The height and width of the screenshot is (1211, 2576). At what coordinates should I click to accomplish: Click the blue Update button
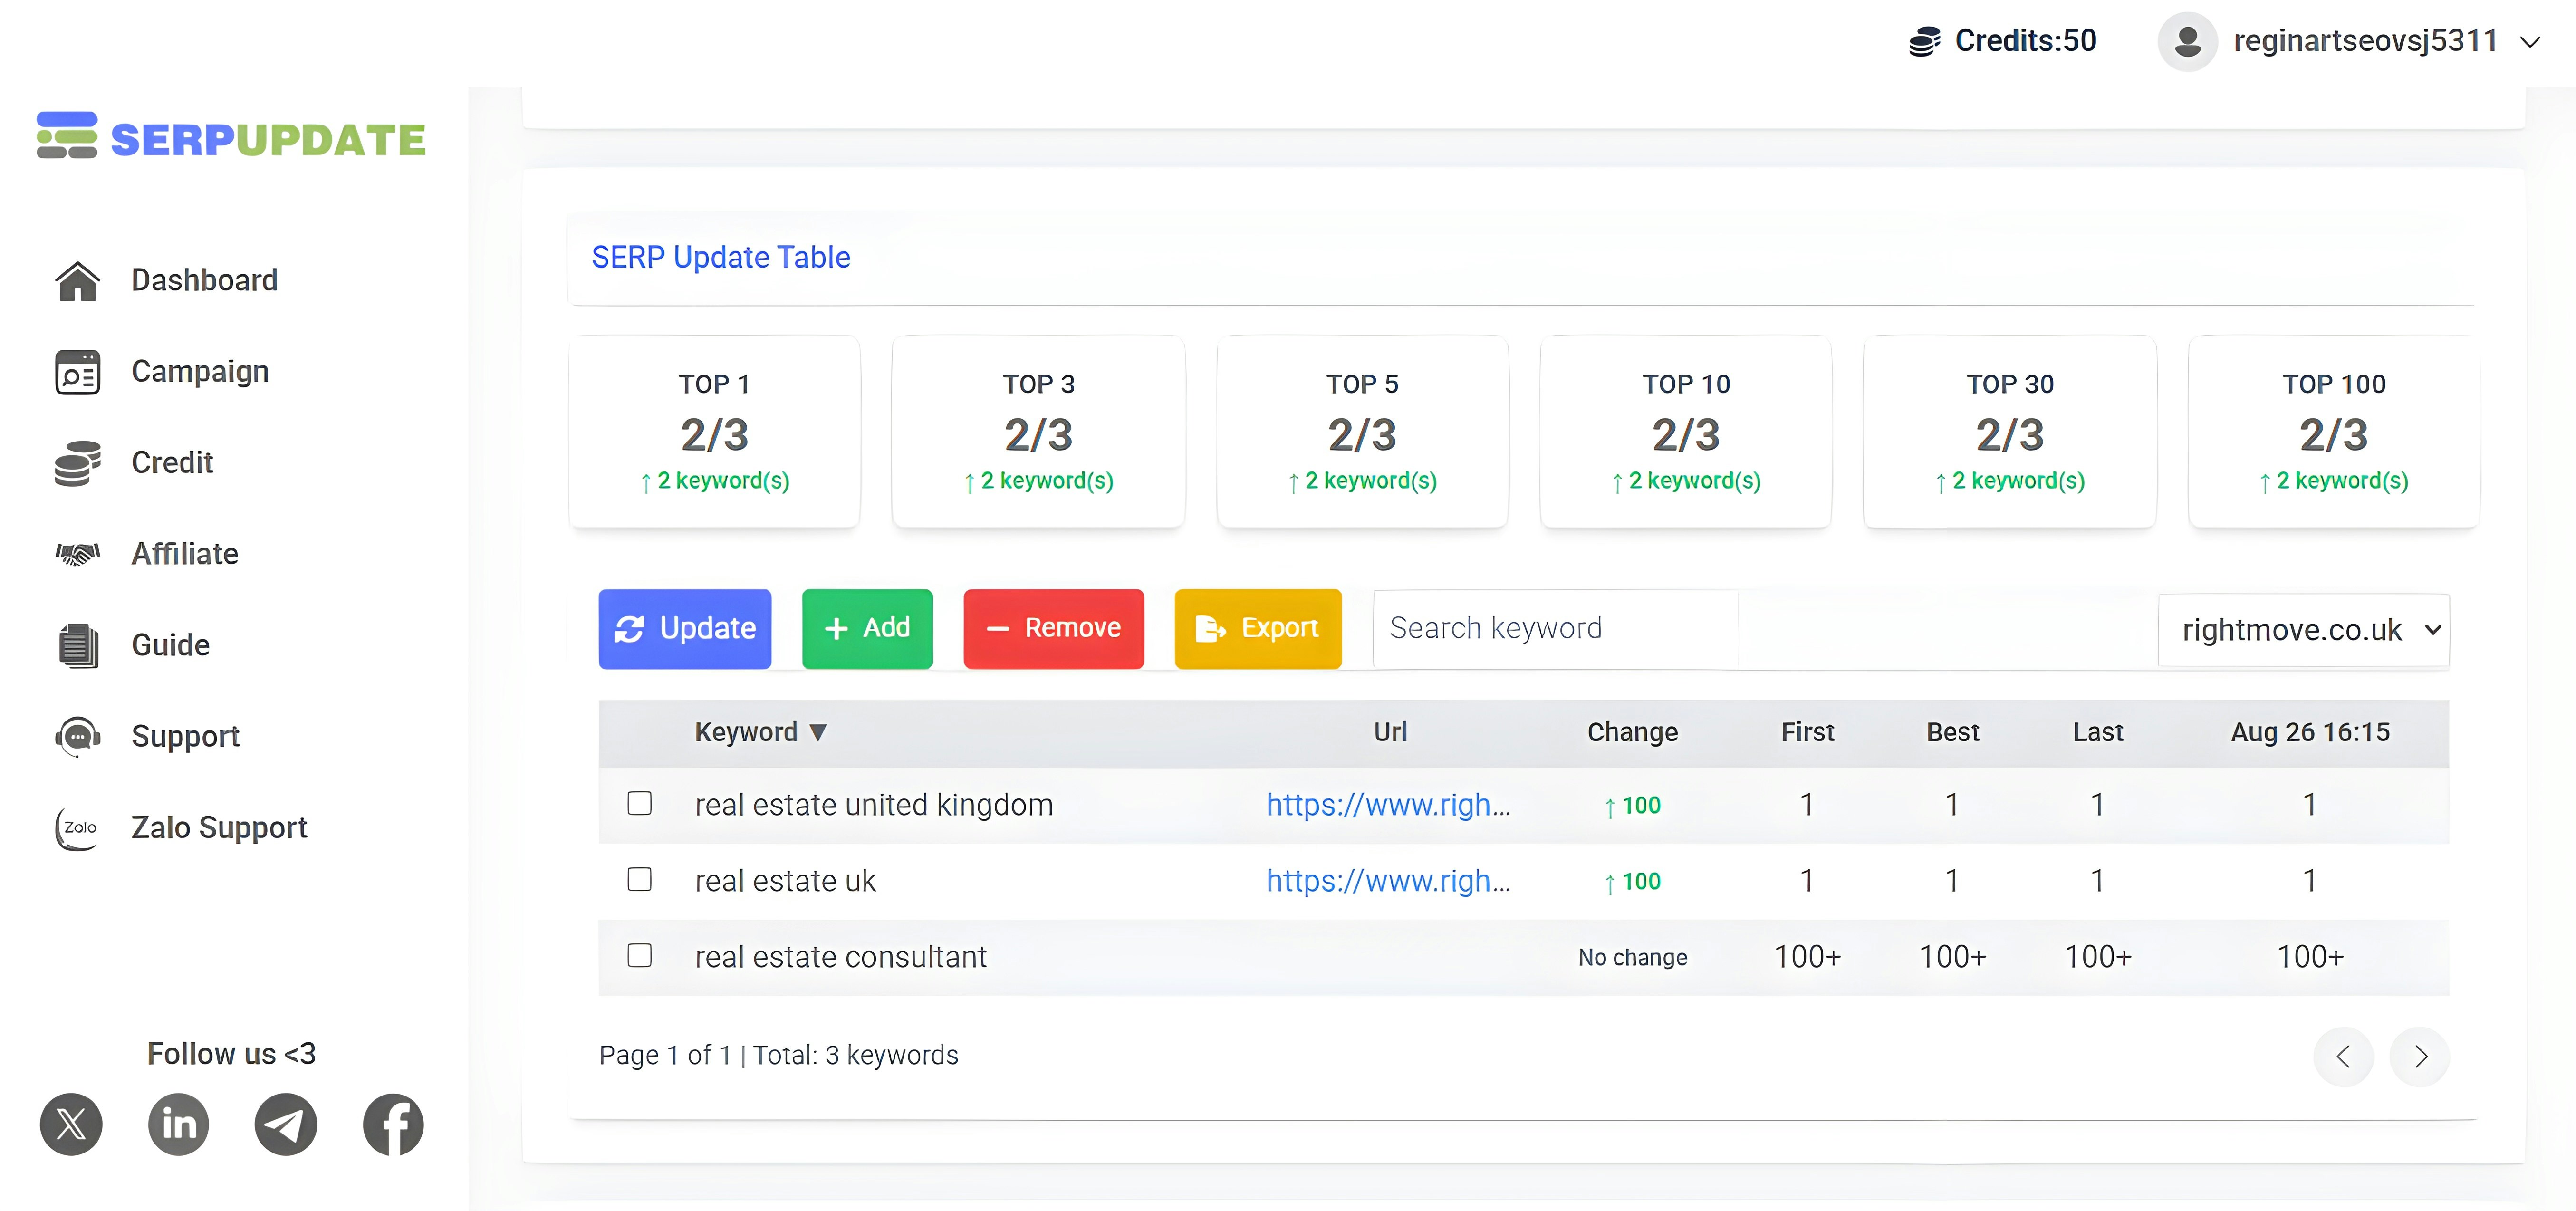pos(685,628)
